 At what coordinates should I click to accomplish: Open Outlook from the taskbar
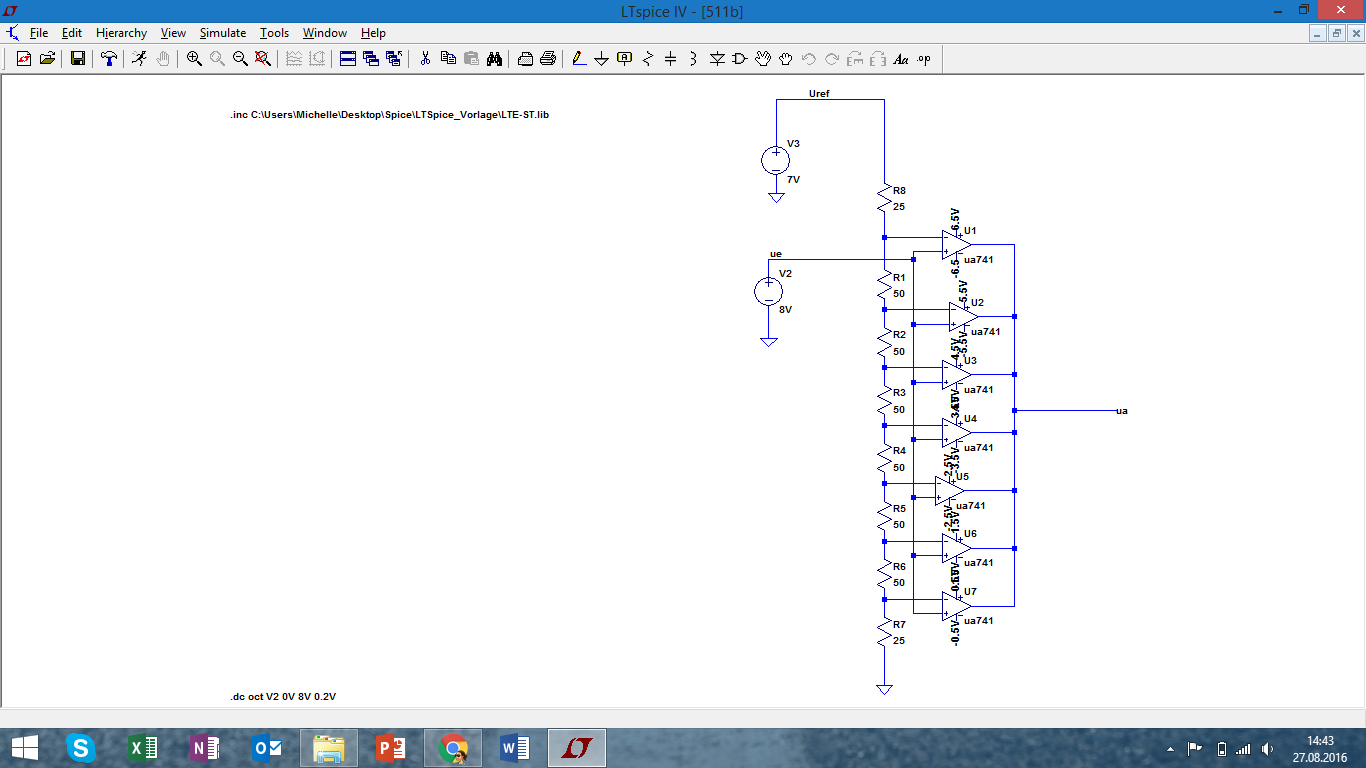coord(267,747)
